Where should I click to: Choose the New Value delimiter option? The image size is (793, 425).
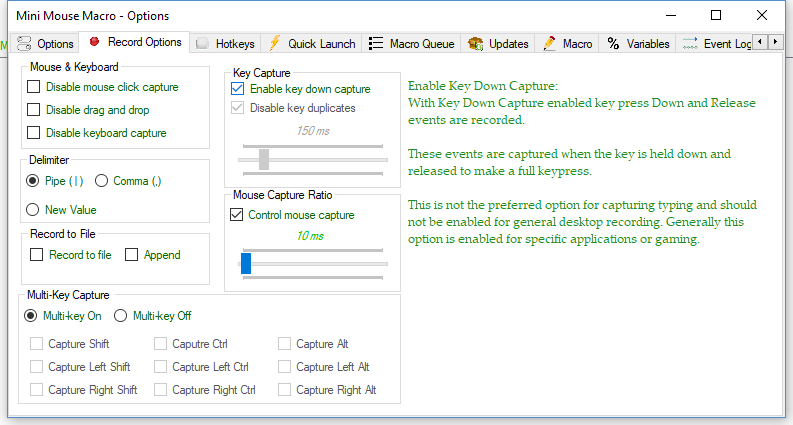pyautogui.click(x=32, y=209)
